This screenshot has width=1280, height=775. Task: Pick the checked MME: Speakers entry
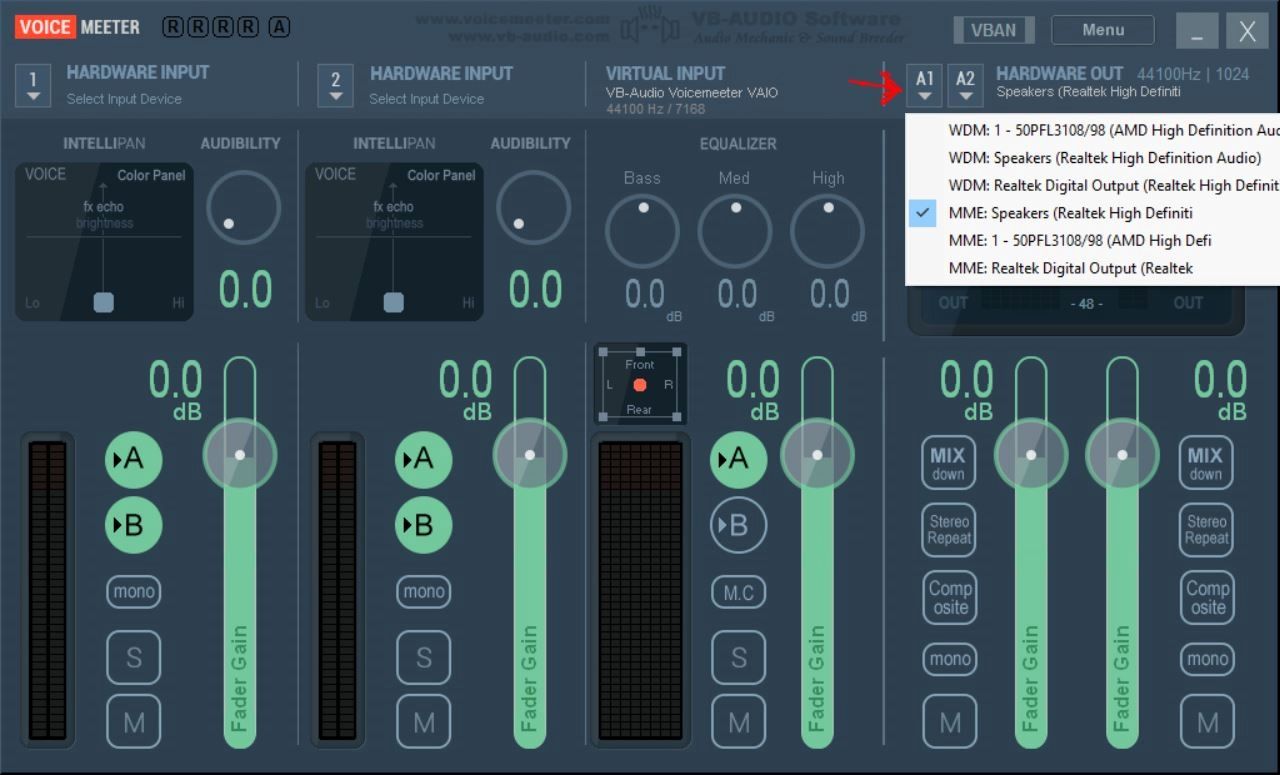pos(1093,213)
